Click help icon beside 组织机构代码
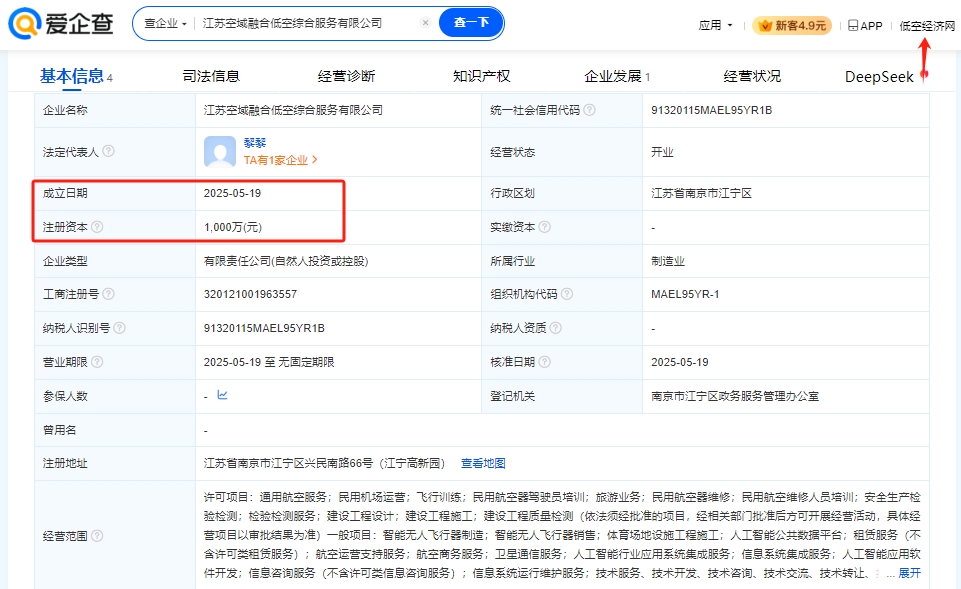 click(567, 294)
